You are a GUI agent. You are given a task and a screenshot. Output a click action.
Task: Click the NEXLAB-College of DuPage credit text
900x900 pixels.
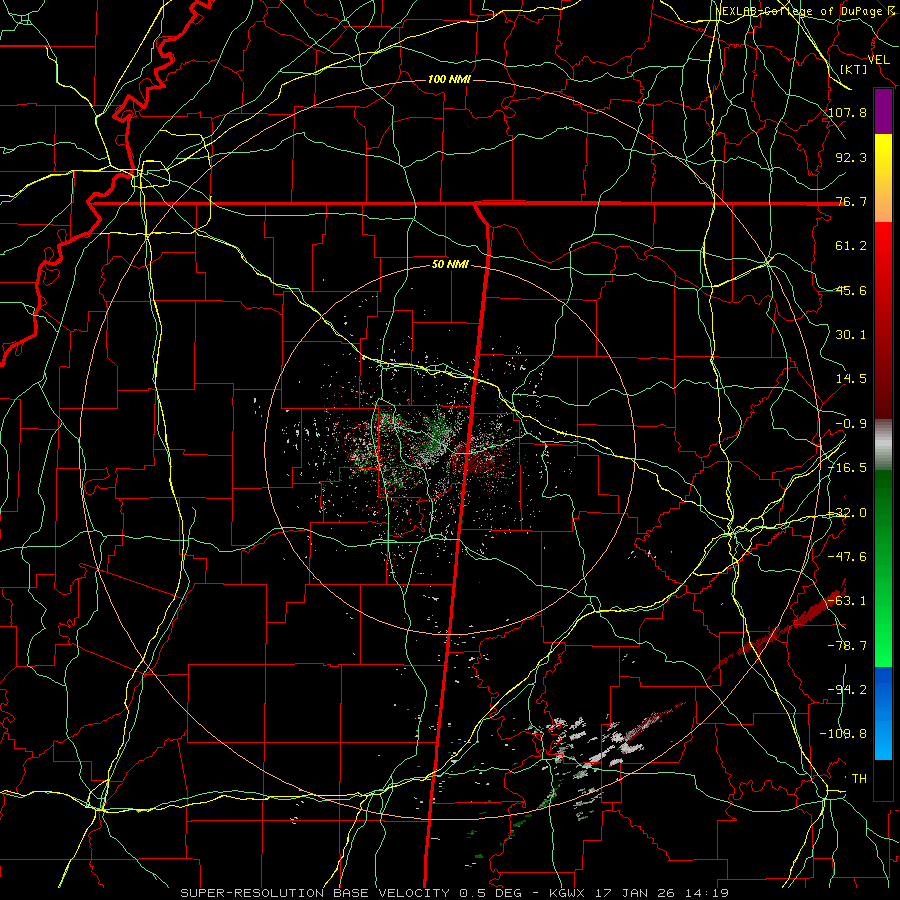[805, 11]
